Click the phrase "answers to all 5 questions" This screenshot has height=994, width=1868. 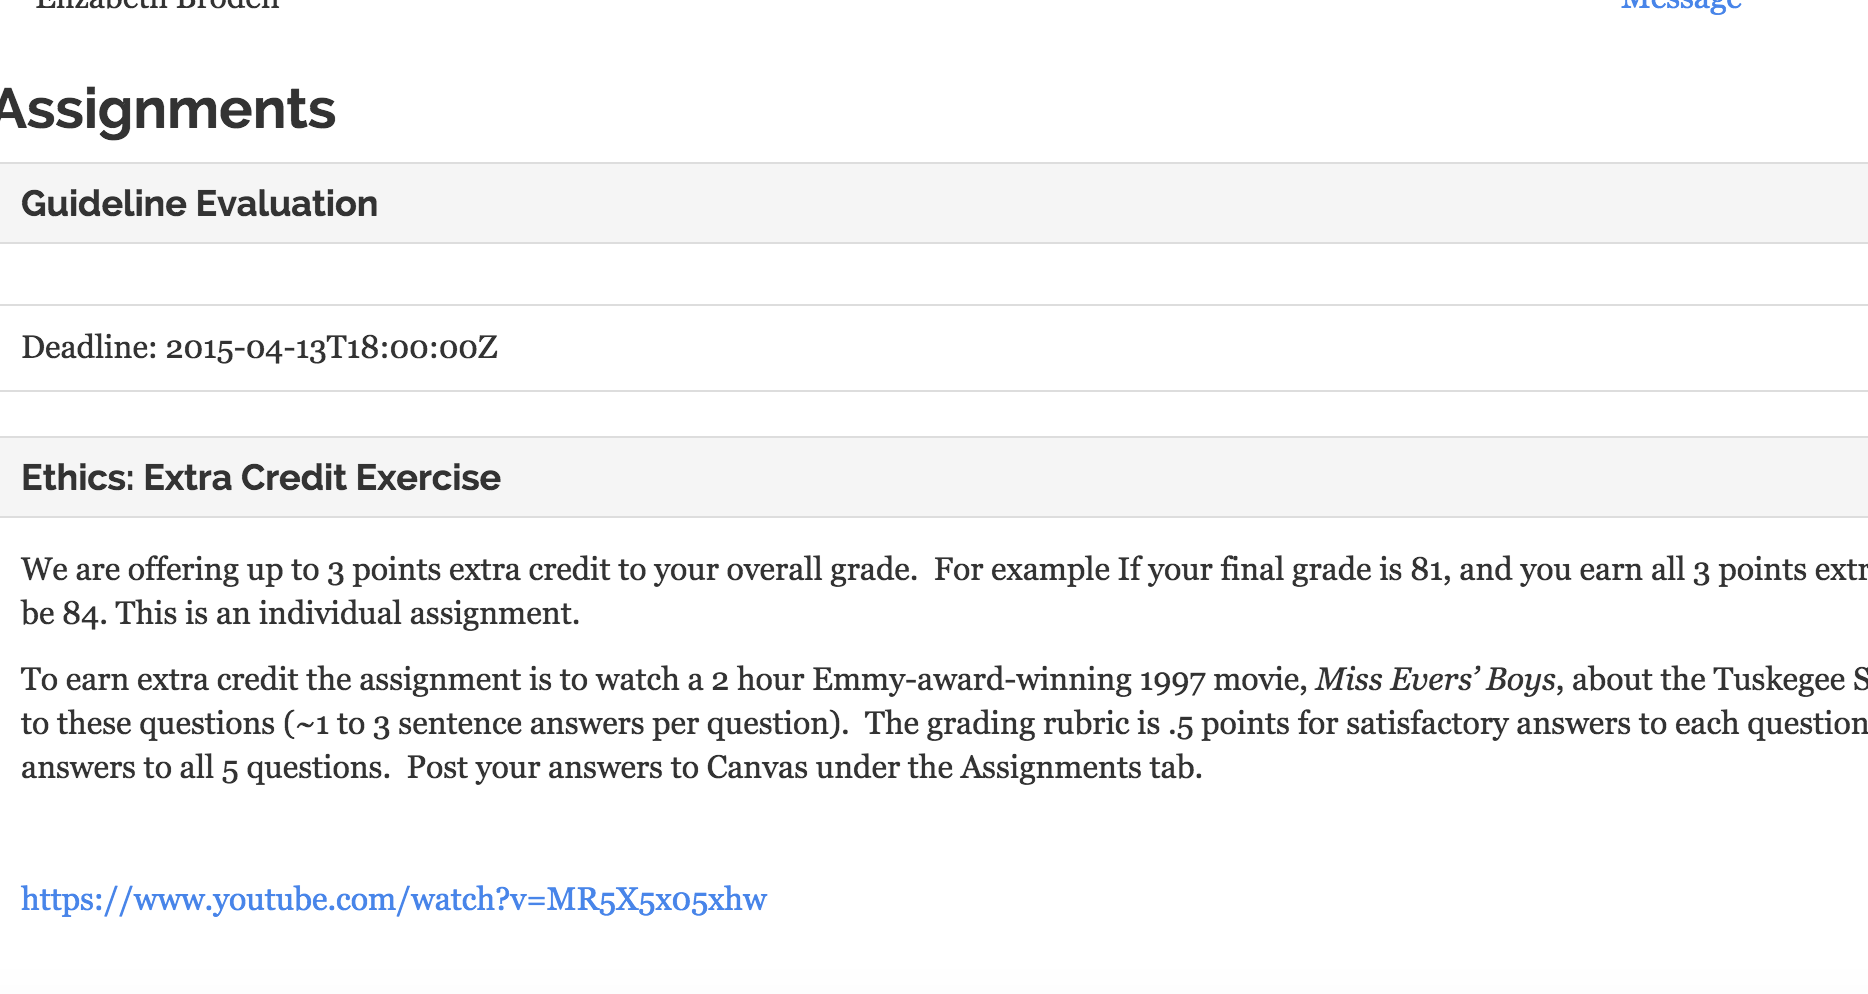tap(204, 768)
